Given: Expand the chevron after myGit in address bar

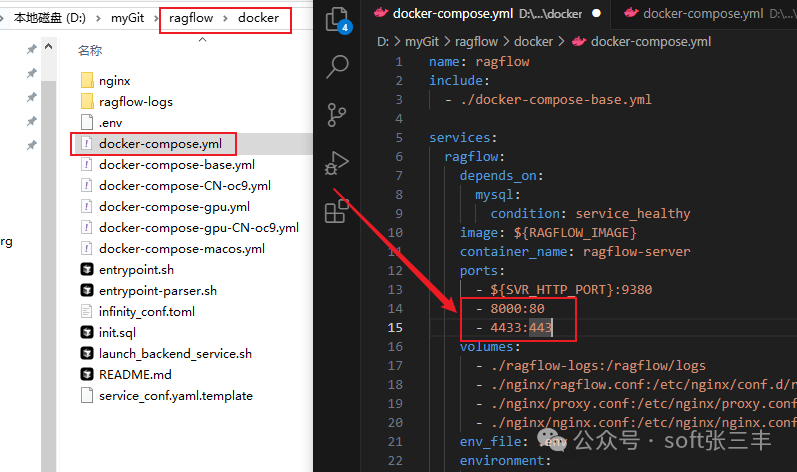Looking at the screenshot, I should [156, 18].
